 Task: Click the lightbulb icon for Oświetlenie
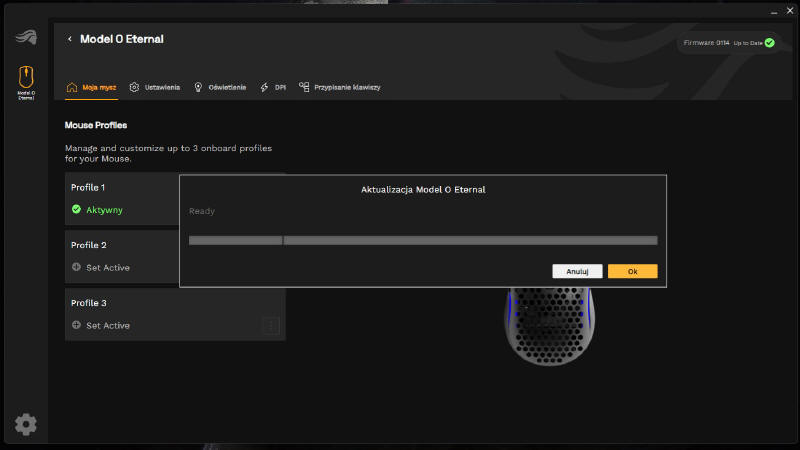[198, 87]
